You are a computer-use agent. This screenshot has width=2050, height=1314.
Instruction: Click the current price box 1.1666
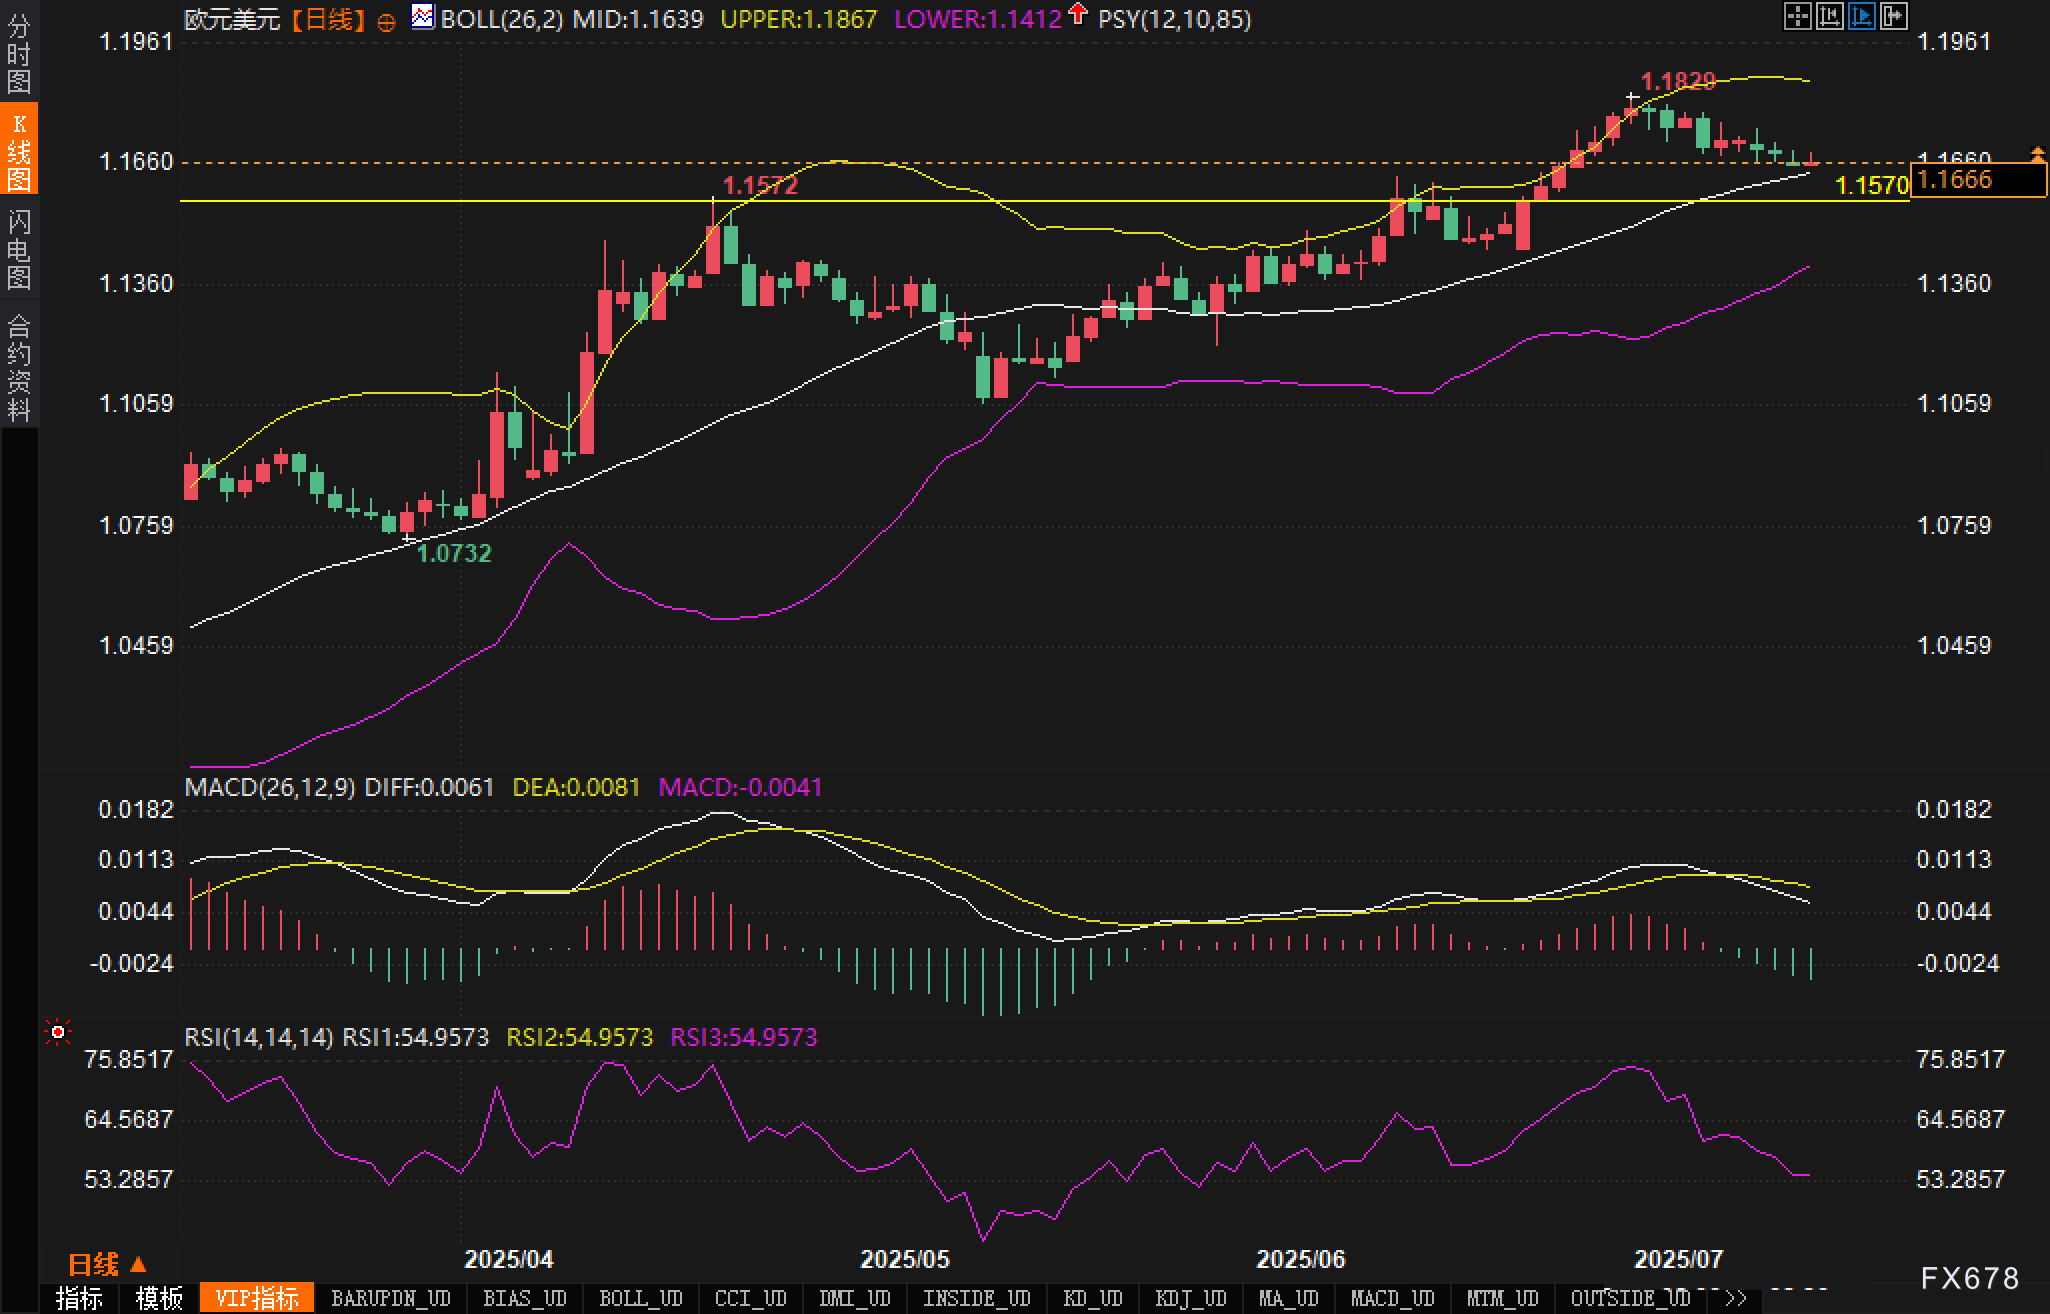point(1977,180)
